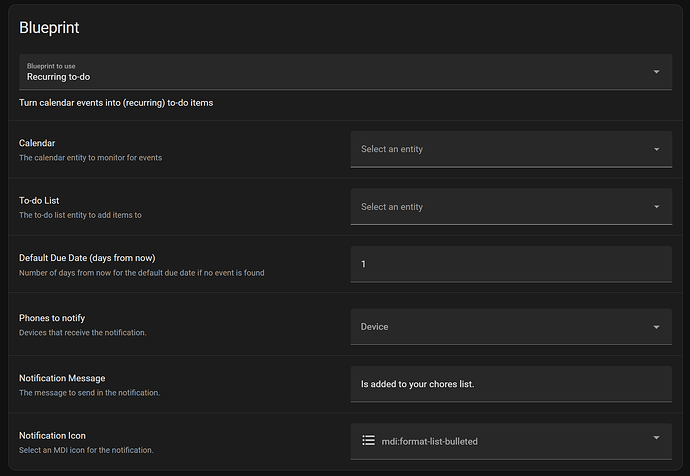Click the Phones to notify label

pos(58,318)
